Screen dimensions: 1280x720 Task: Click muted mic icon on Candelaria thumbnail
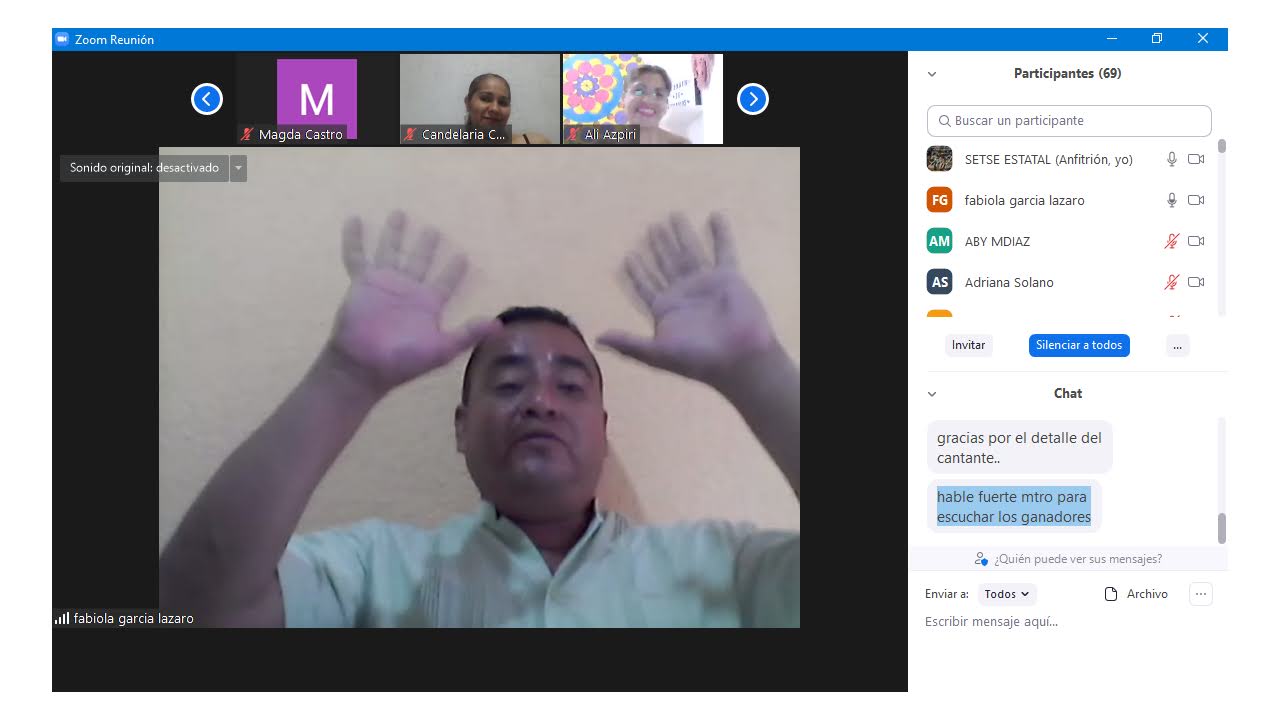410,134
